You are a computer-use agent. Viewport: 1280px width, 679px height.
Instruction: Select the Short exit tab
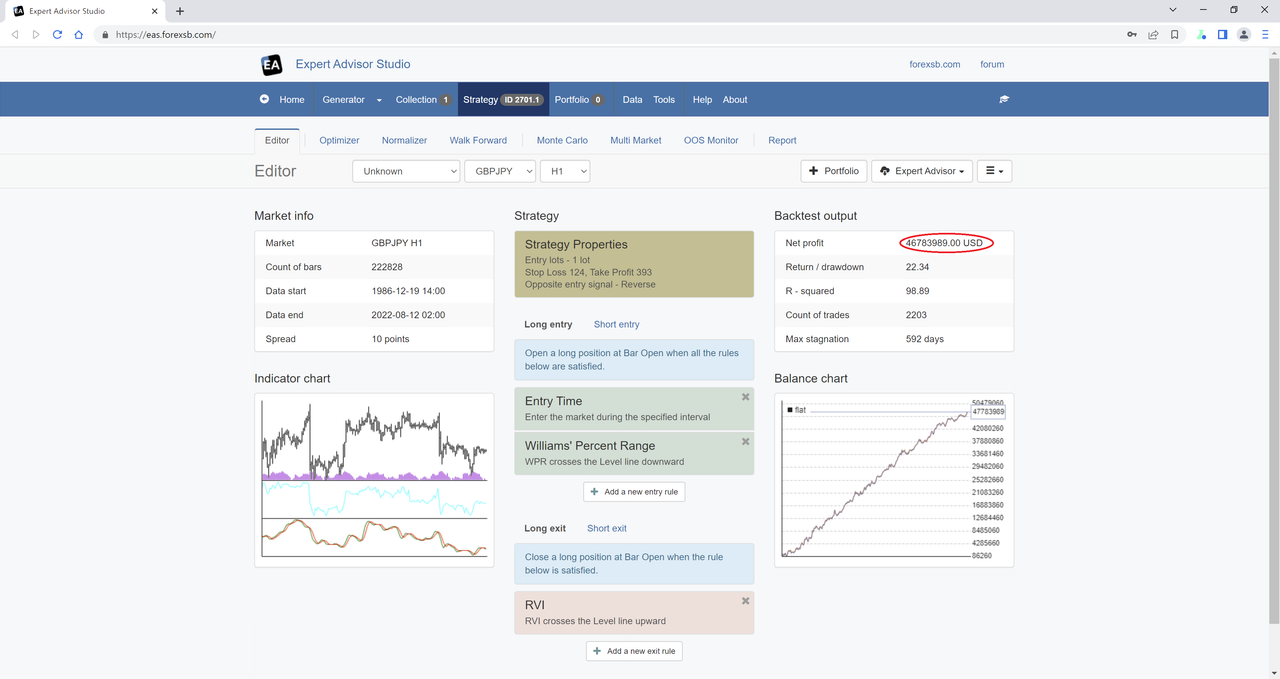point(607,528)
